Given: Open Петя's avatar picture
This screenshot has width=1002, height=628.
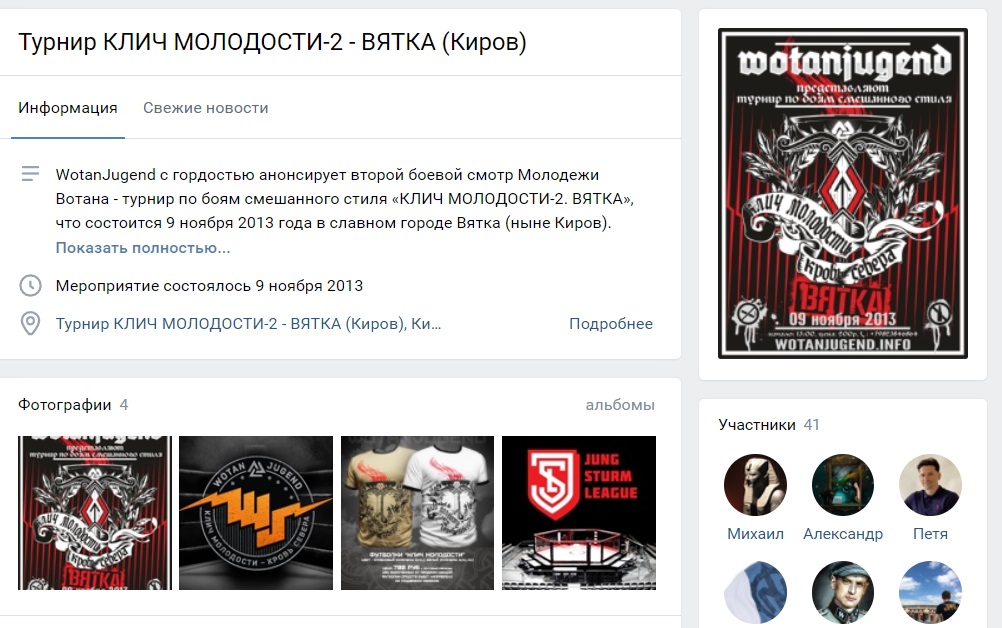Looking at the screenshot, I should [930, 486].
